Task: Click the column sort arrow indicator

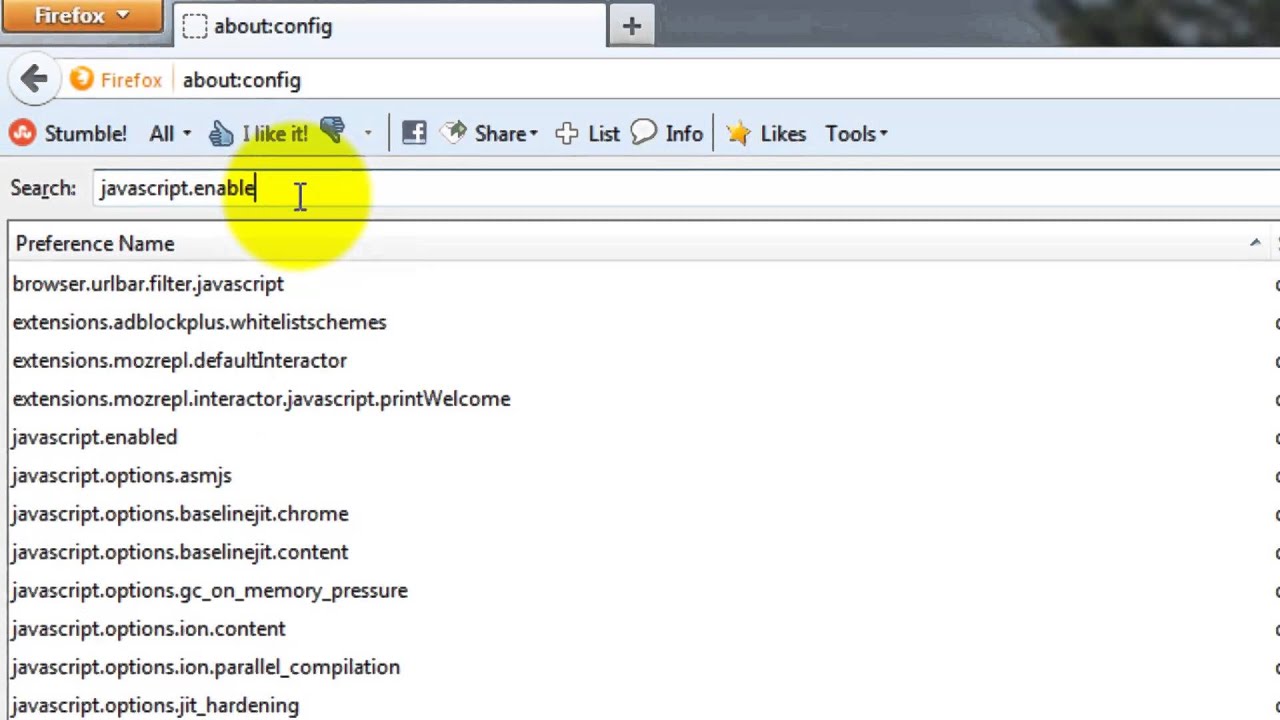Action: click(x=1255, y=243)
